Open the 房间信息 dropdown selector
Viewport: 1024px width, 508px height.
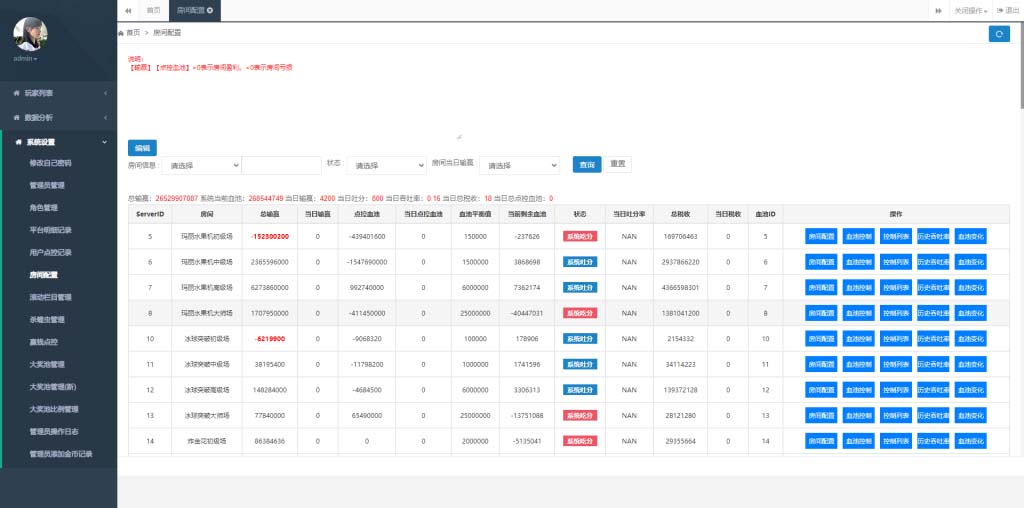click(201, 165)
